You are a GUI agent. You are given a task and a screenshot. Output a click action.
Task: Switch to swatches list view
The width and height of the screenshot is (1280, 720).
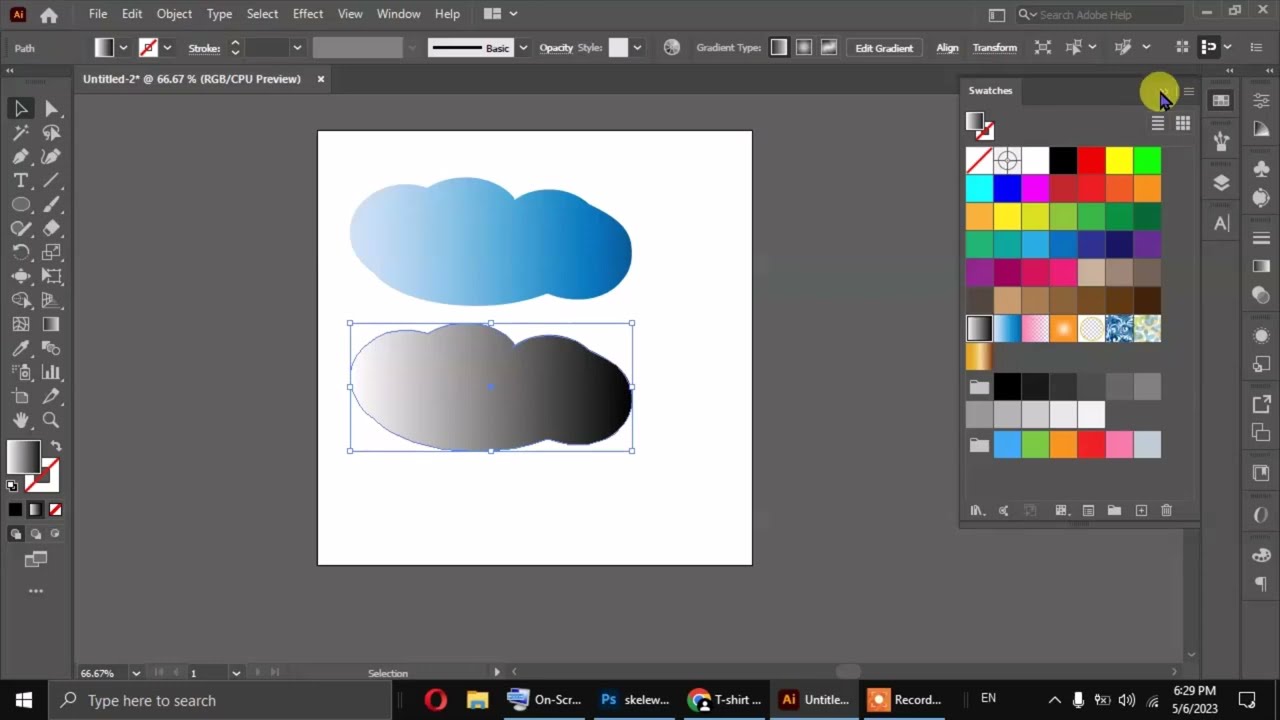(1157, 123)
